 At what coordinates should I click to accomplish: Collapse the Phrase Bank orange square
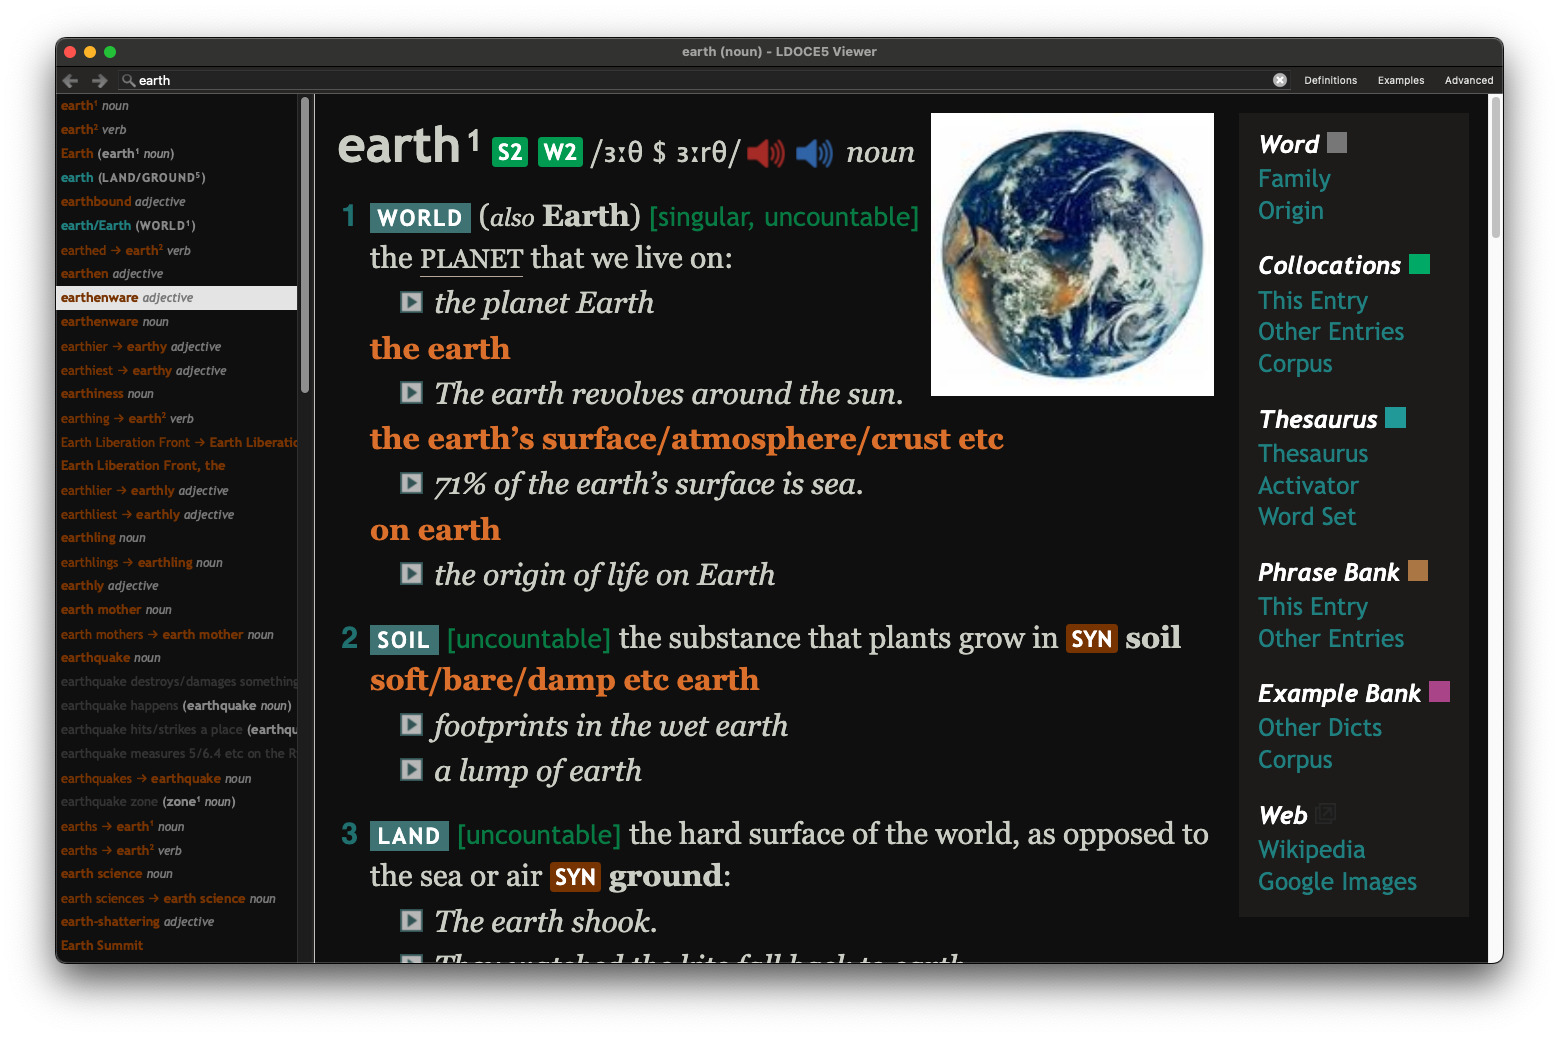pyautogui.click(x=1417, y=571)
